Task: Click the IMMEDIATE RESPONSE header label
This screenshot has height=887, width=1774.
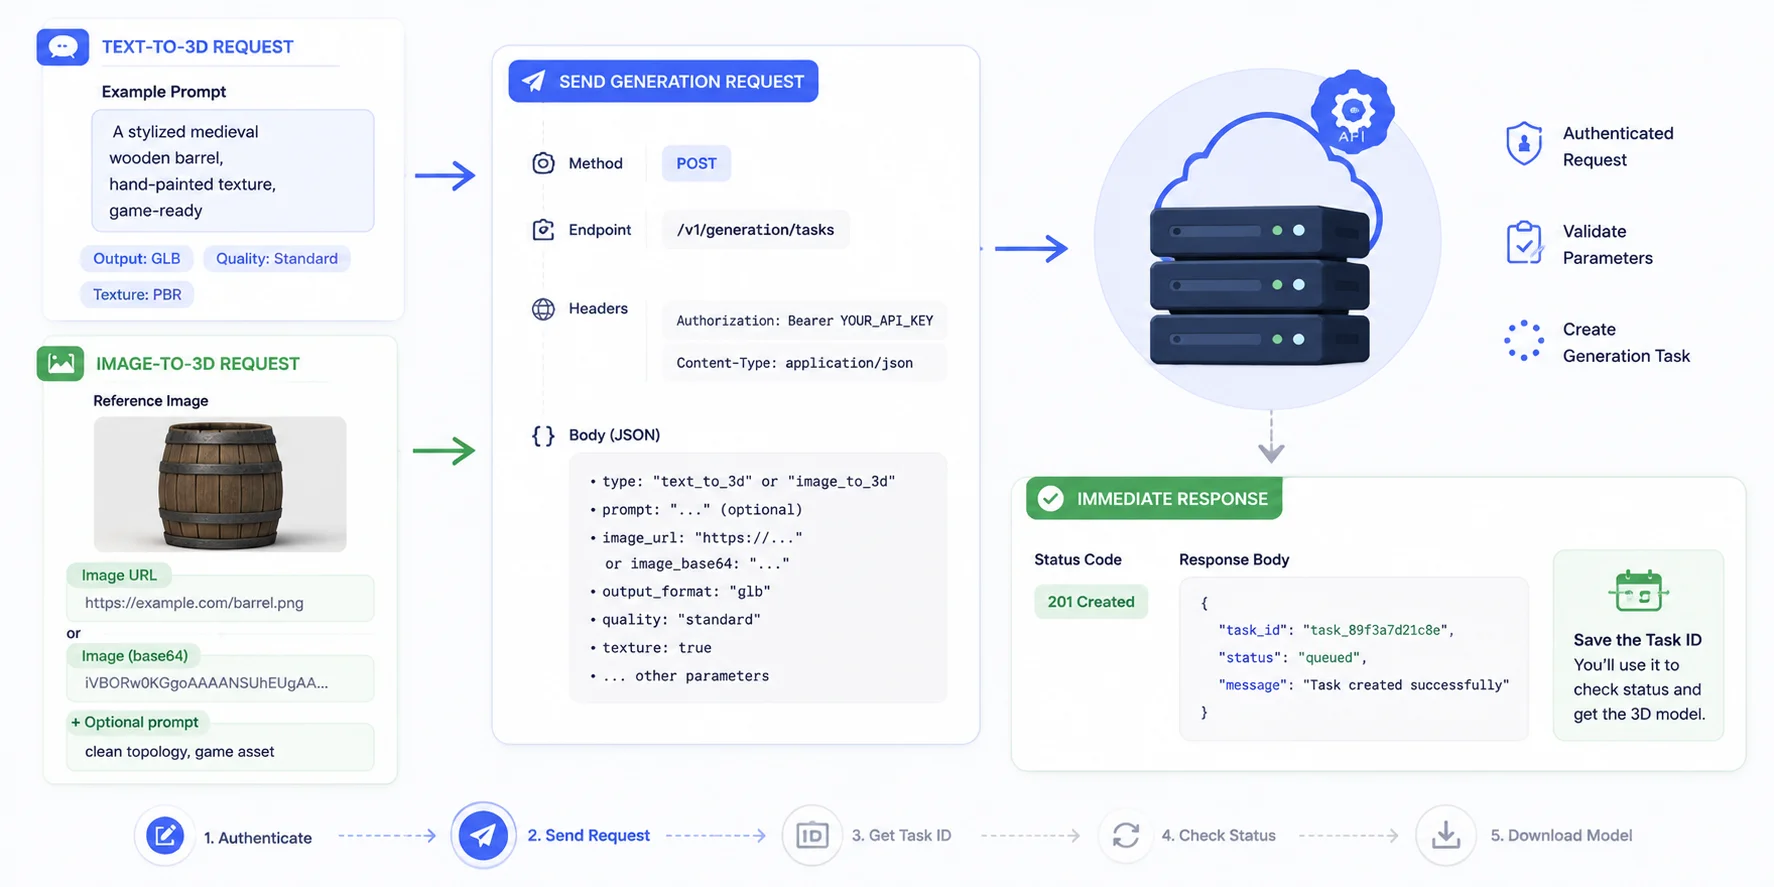Action: [1172, 498]
